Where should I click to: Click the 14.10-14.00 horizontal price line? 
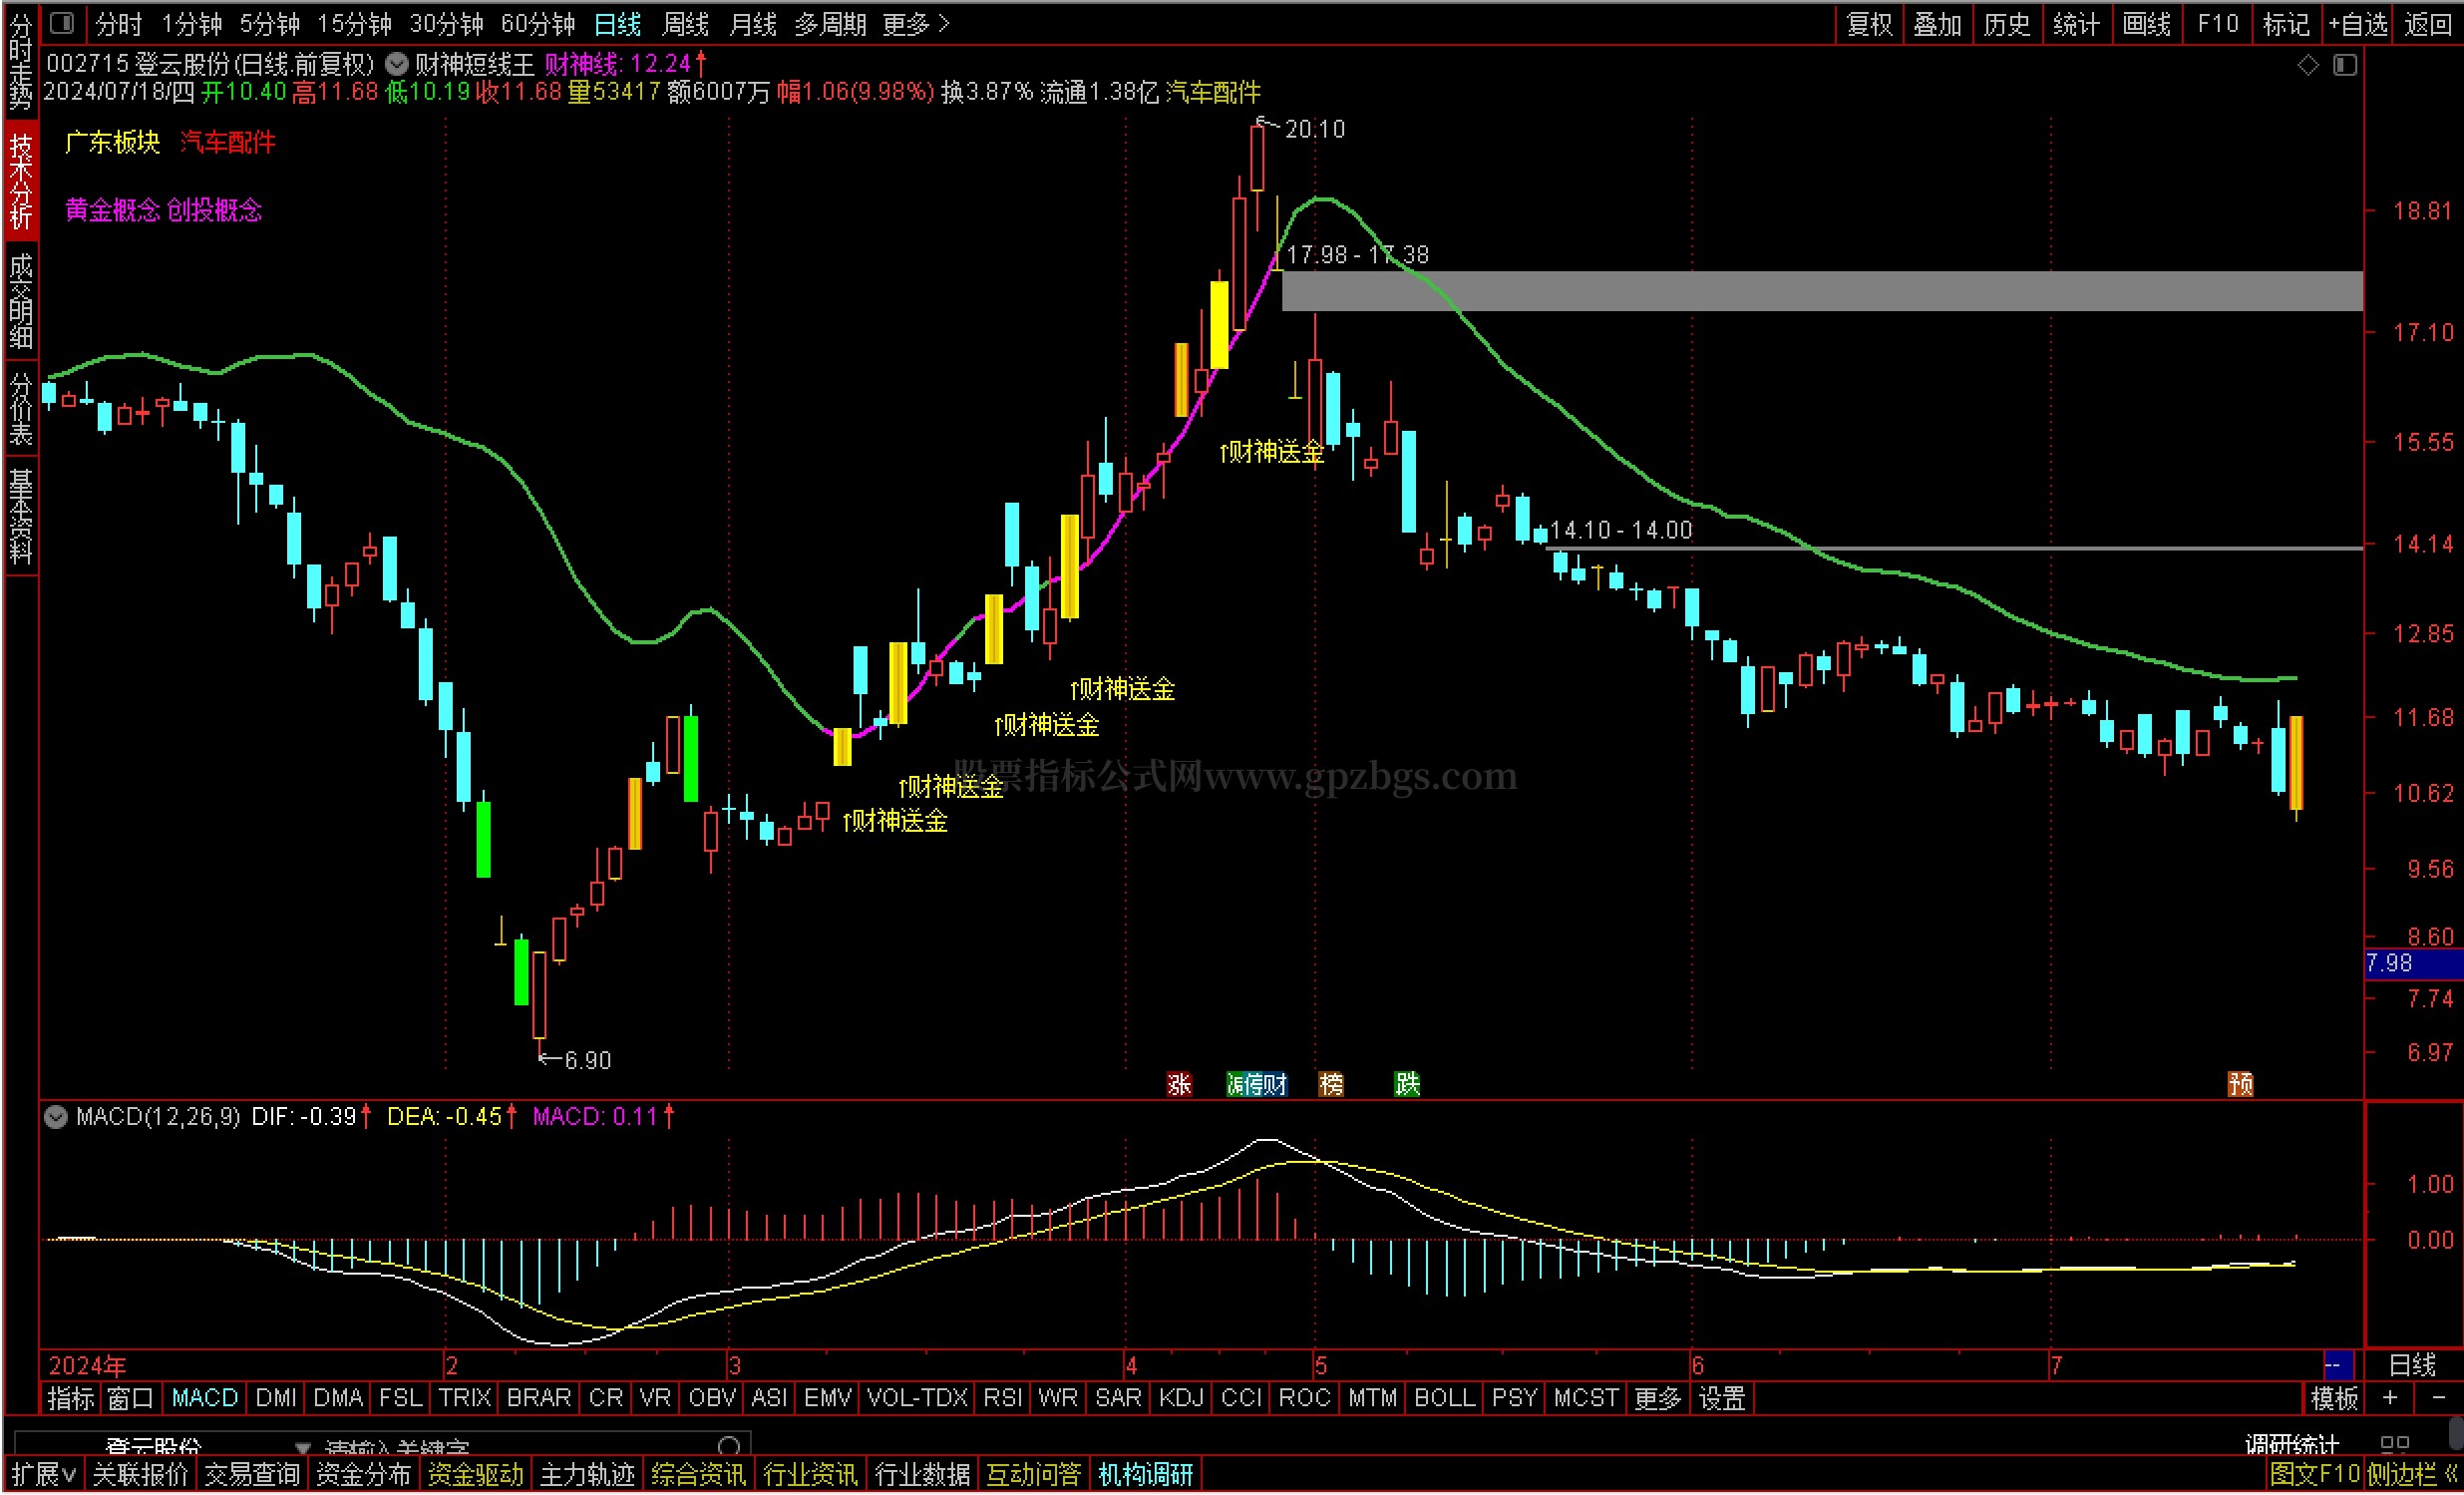click(x=1955, y=548)
